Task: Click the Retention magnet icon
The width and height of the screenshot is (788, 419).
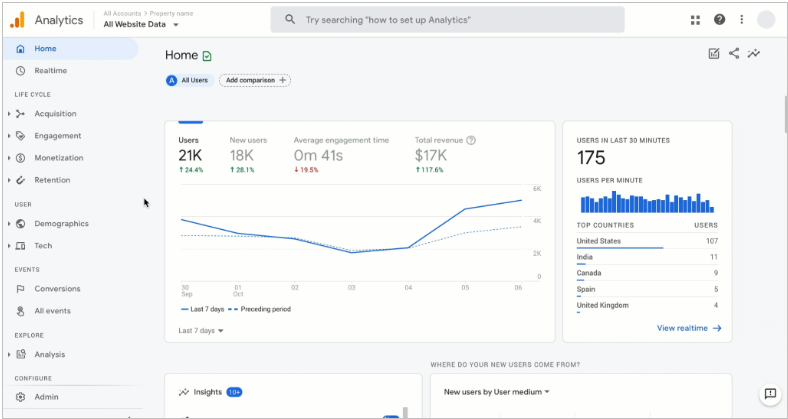Action: (20, 180)
